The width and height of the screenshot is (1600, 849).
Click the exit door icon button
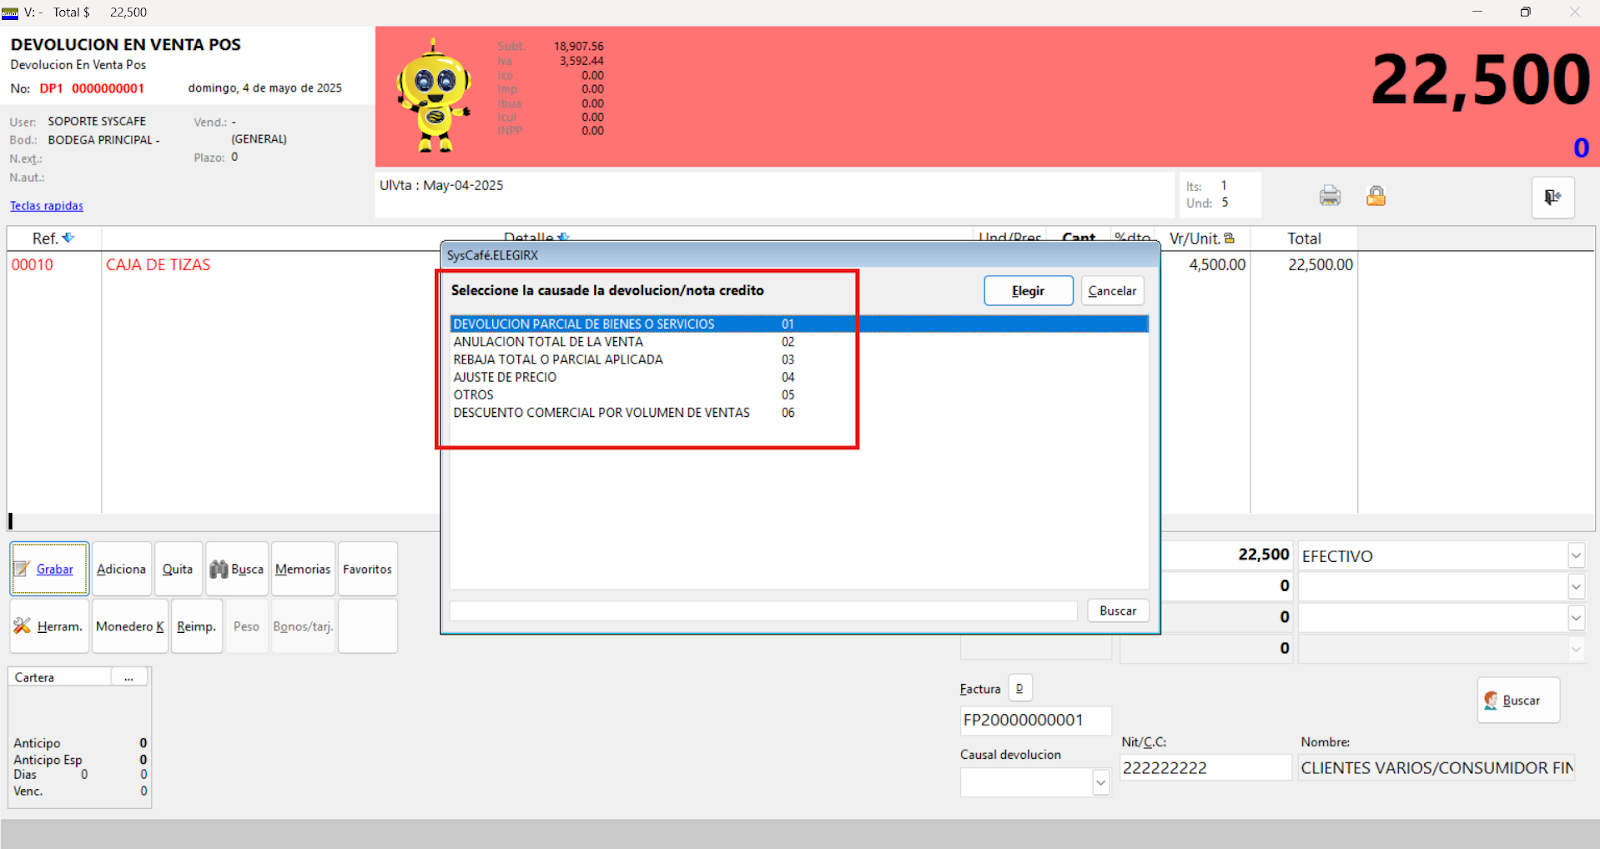(x=1552, y=197)
